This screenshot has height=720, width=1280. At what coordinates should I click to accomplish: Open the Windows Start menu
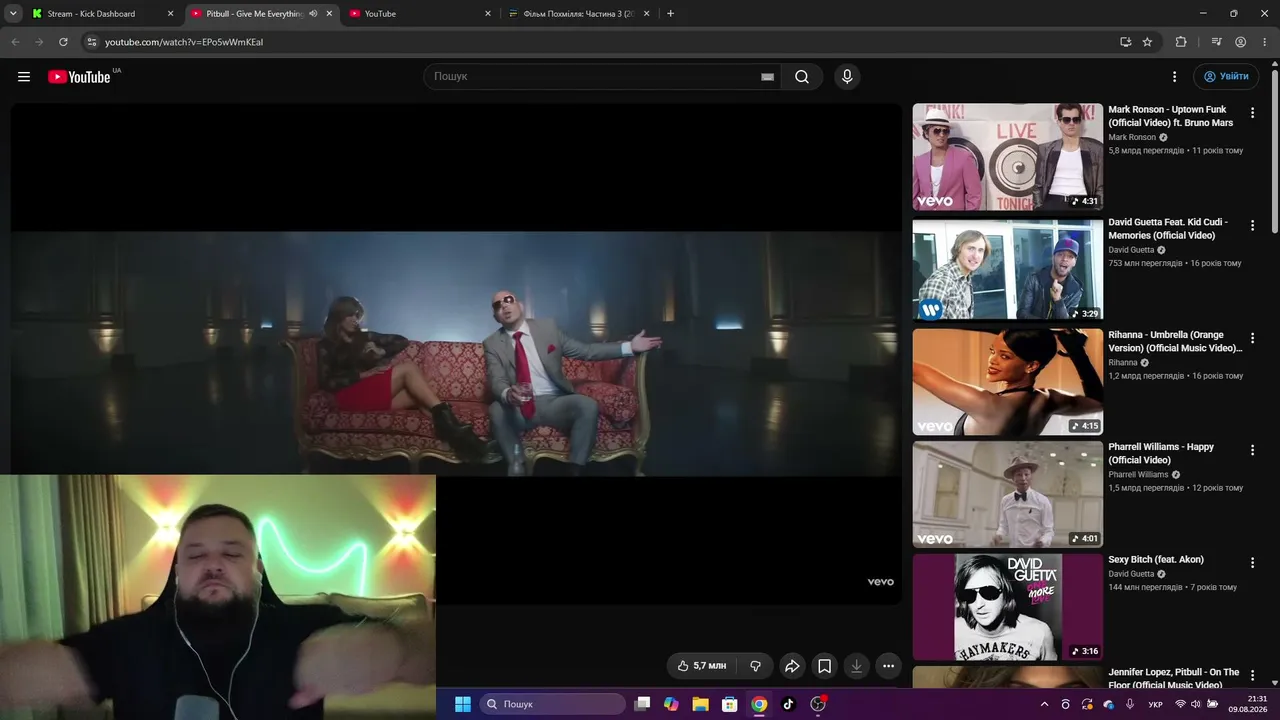coord(463,704)
